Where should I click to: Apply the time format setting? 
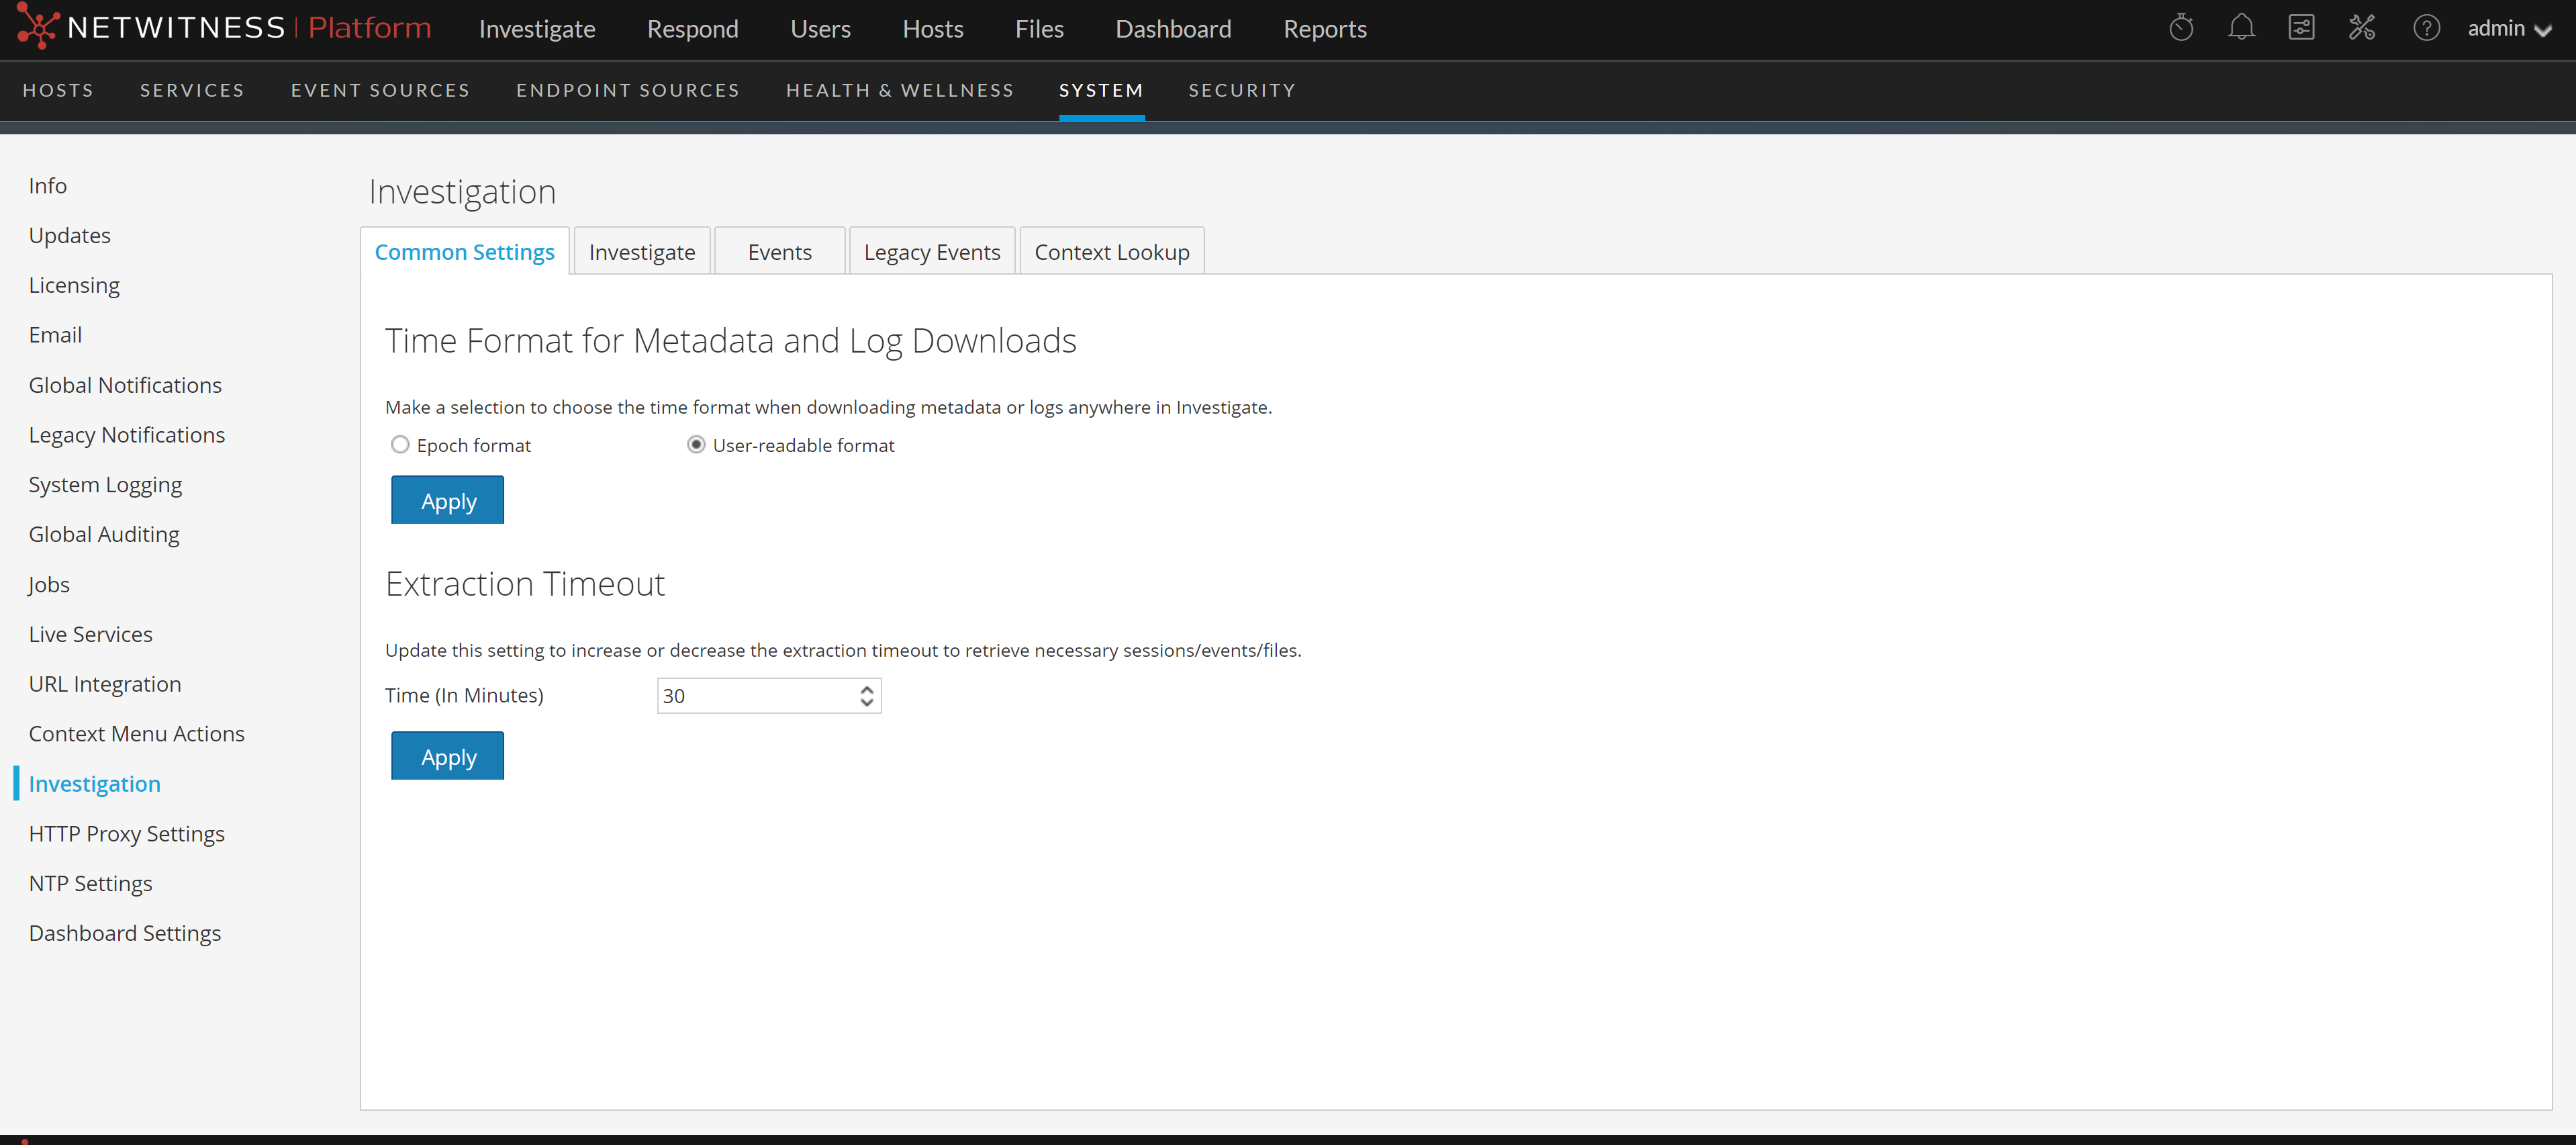pos(447,501)
